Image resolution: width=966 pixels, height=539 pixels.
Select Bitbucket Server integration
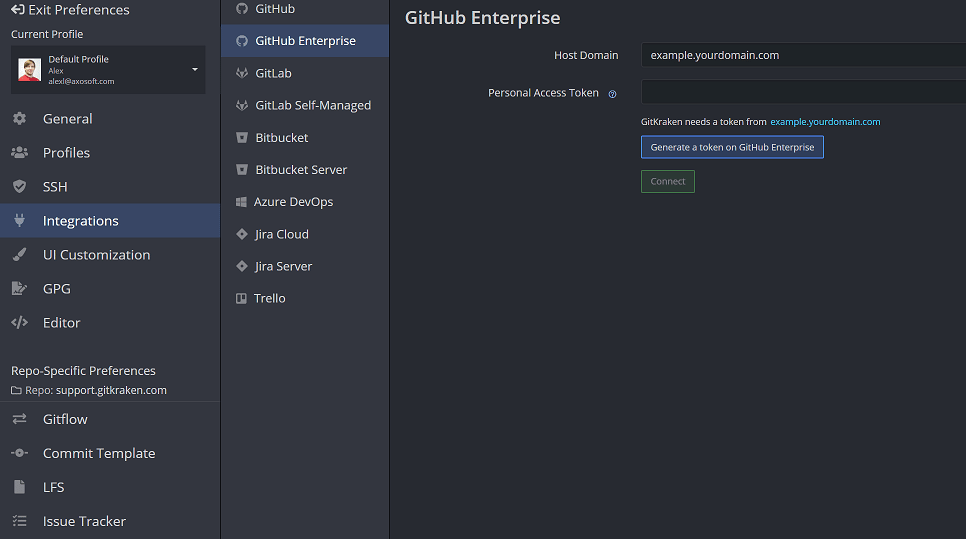point(301,170)
